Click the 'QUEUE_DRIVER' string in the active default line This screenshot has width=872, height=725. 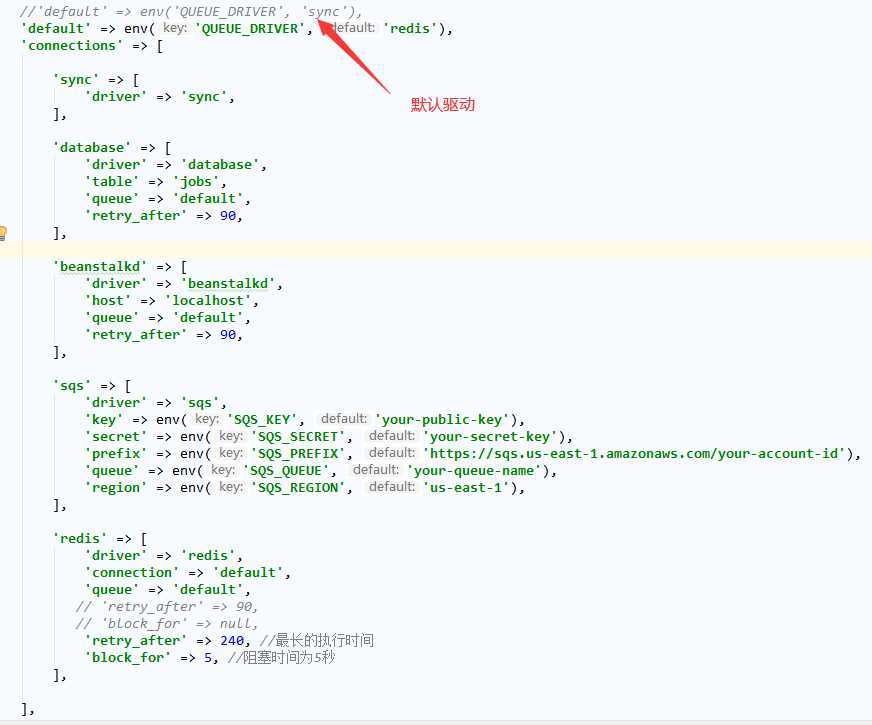click(250, 28)
